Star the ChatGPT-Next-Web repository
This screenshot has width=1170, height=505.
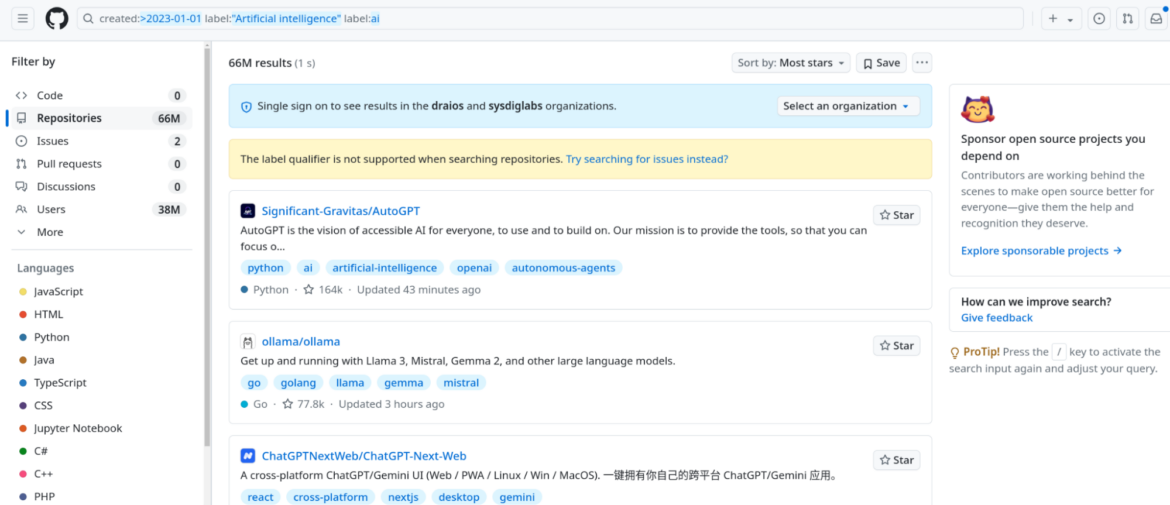coord(896,459)
